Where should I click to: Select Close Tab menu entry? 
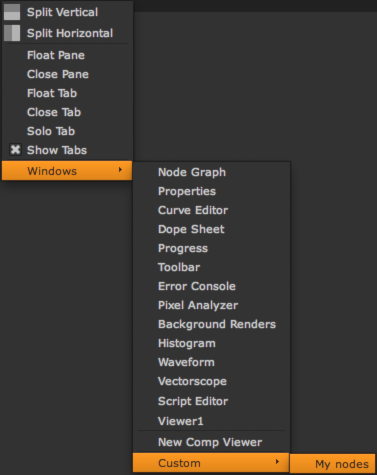54,112
